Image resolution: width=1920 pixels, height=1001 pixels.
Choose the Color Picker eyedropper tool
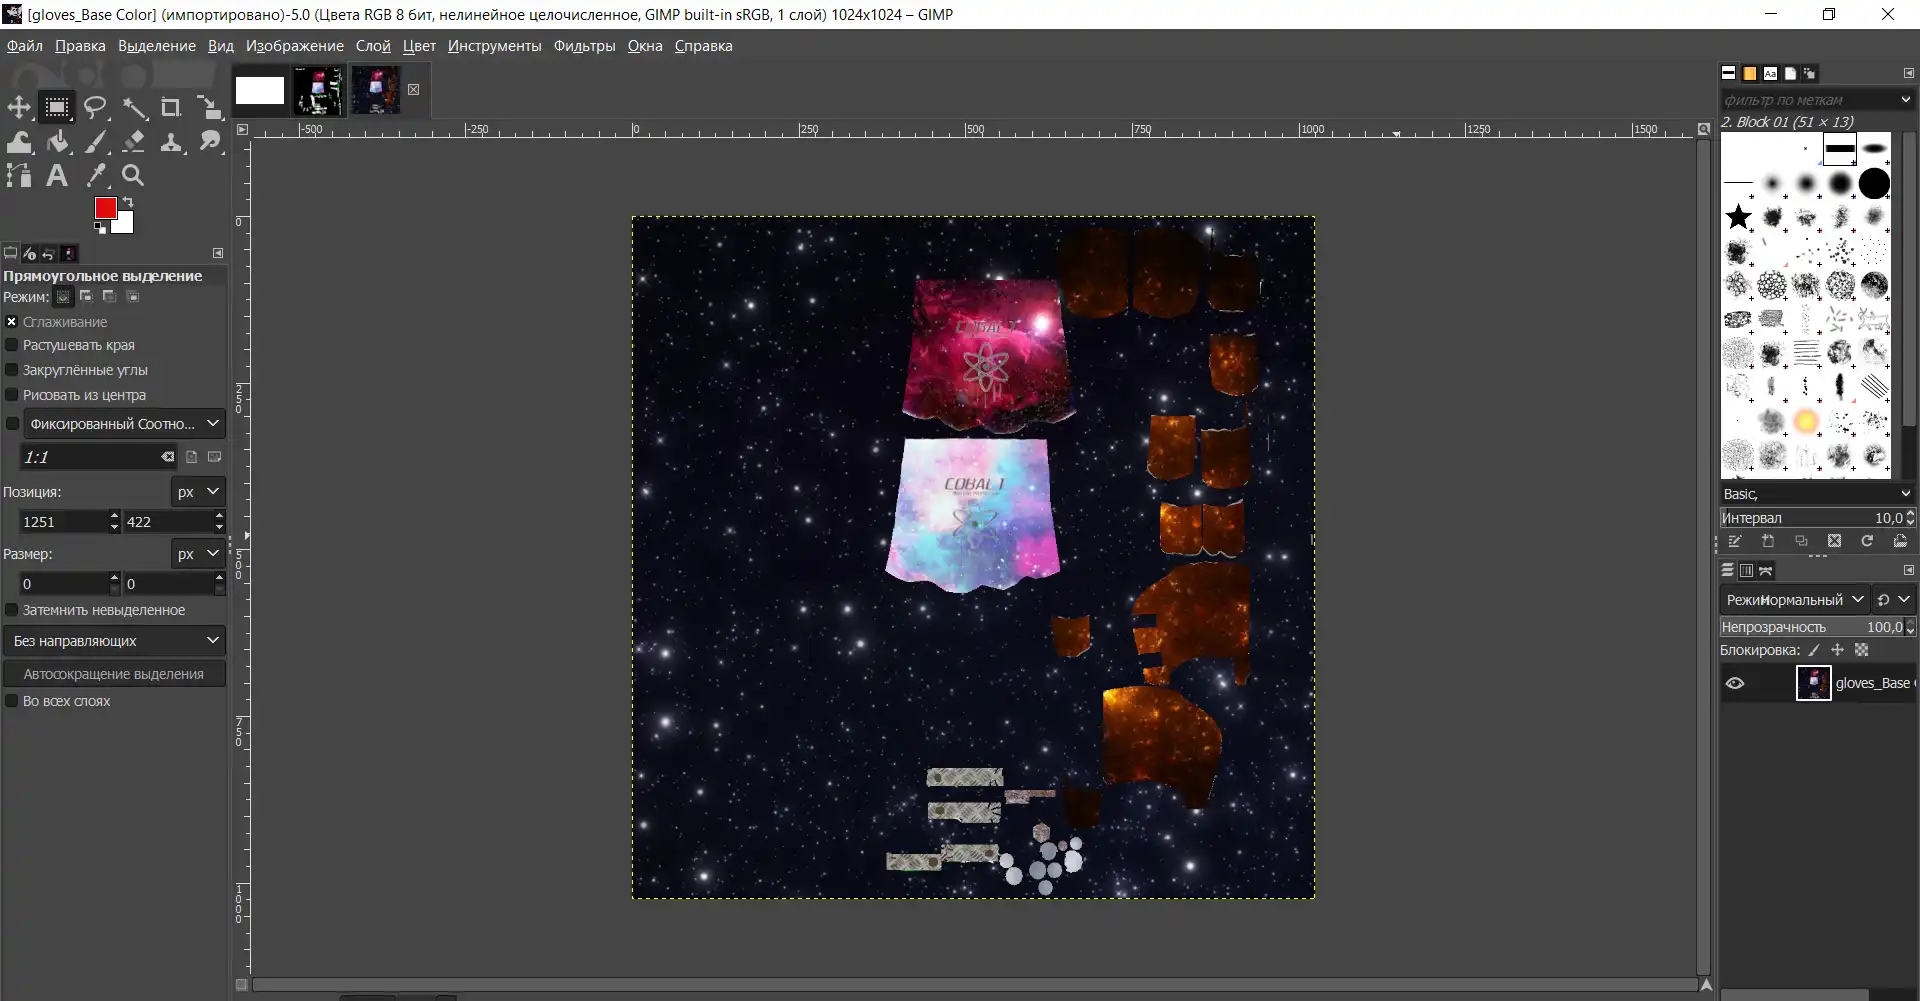click(96, 176)
